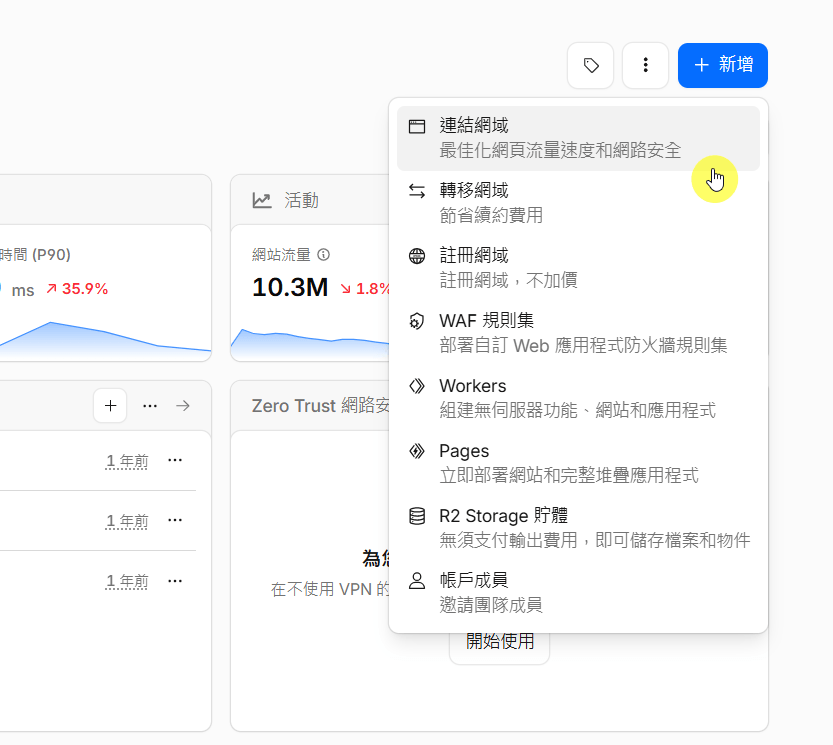Click the globe icon beside 註冊網域

click(x=417, y=256)
